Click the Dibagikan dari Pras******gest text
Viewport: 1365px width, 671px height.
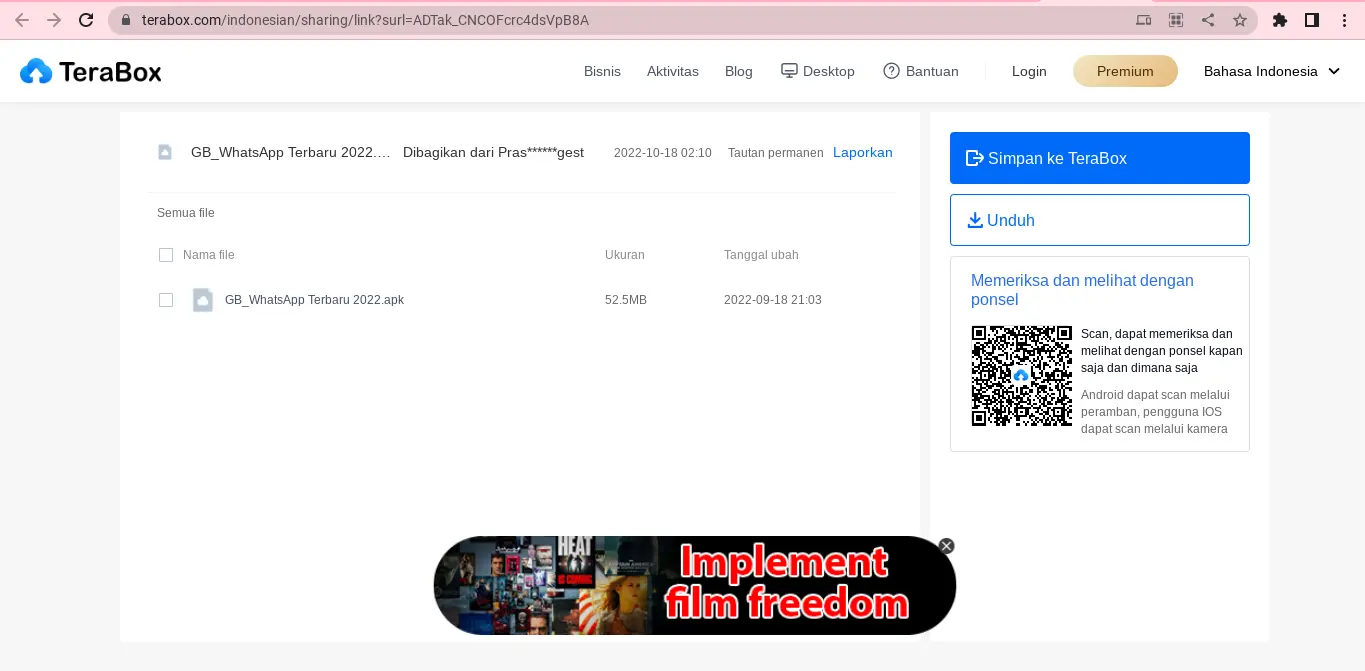[x=493, y=152]
